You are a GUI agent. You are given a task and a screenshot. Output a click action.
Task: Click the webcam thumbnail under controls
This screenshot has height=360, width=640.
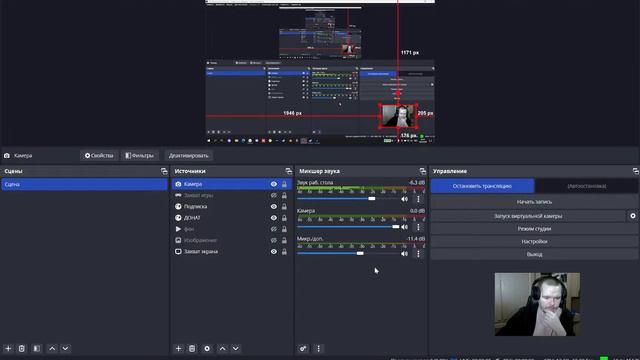pos(537,304)
